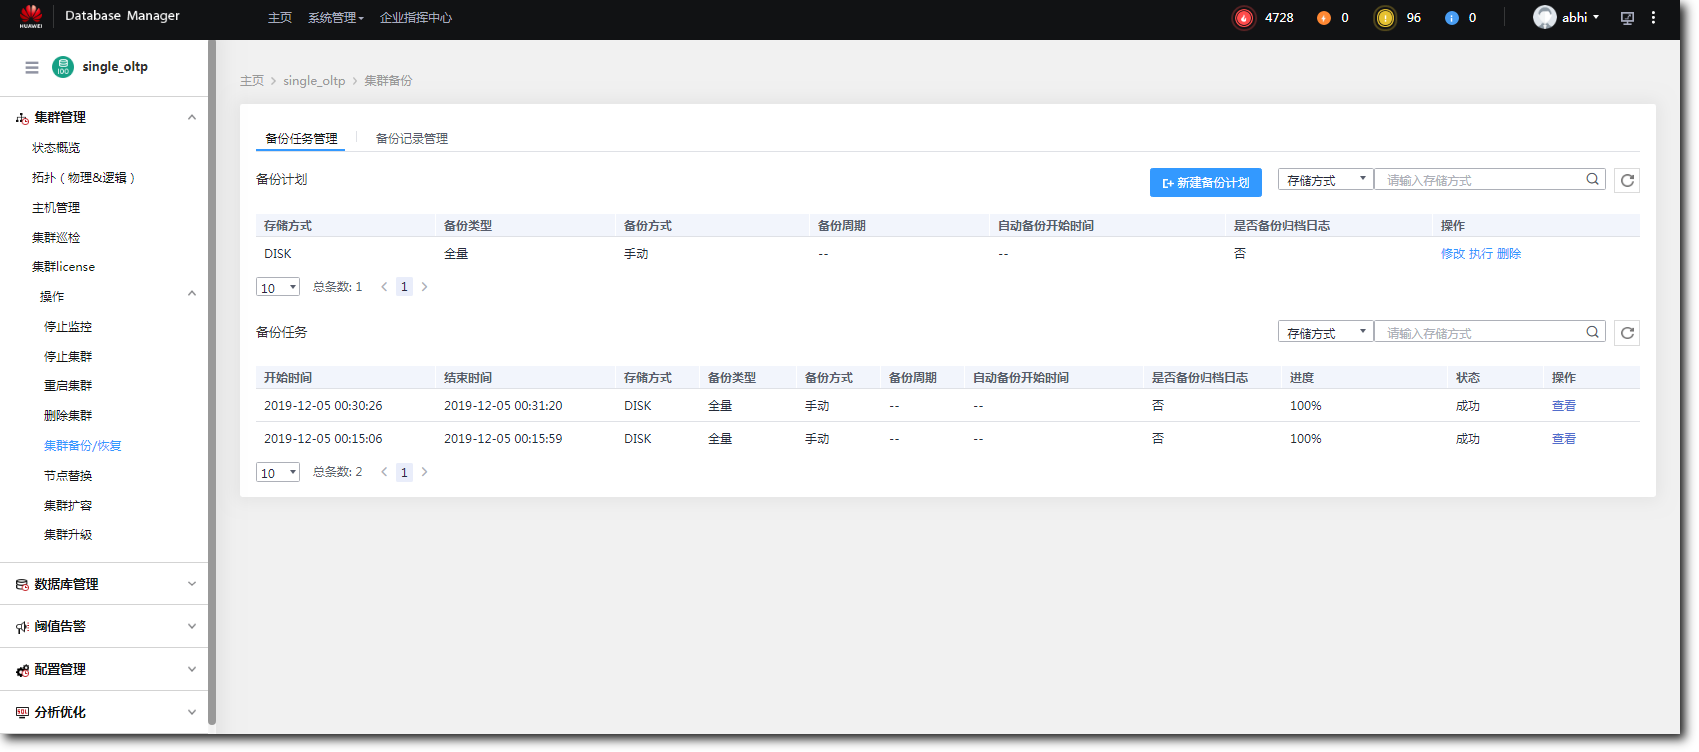Switch to 备份记录管理 tab
This screenshot has width=1699, height=752.
point(412,139)
